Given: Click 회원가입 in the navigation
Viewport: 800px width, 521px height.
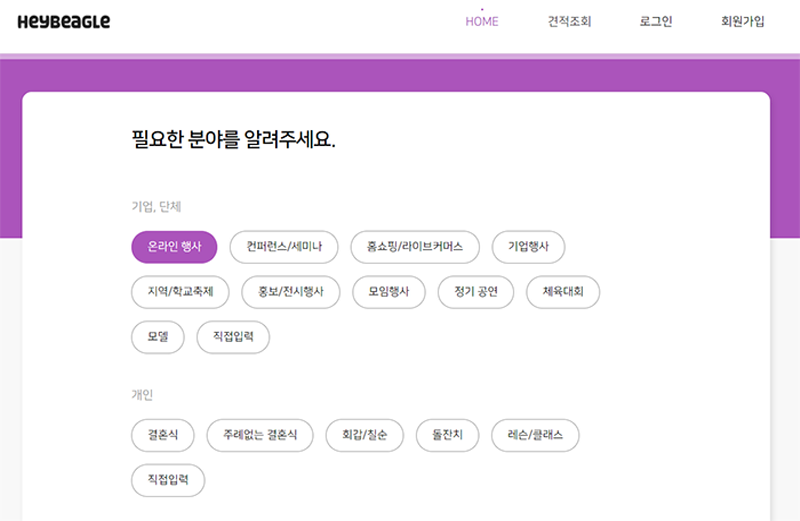Looking at the screenshot, I should click(x=742, y=22).
